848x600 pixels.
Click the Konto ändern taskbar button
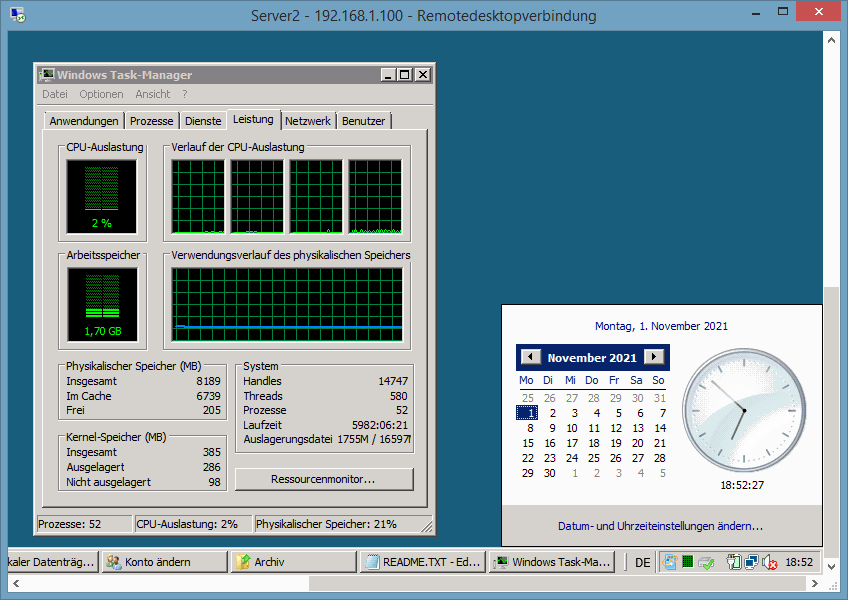164,562
